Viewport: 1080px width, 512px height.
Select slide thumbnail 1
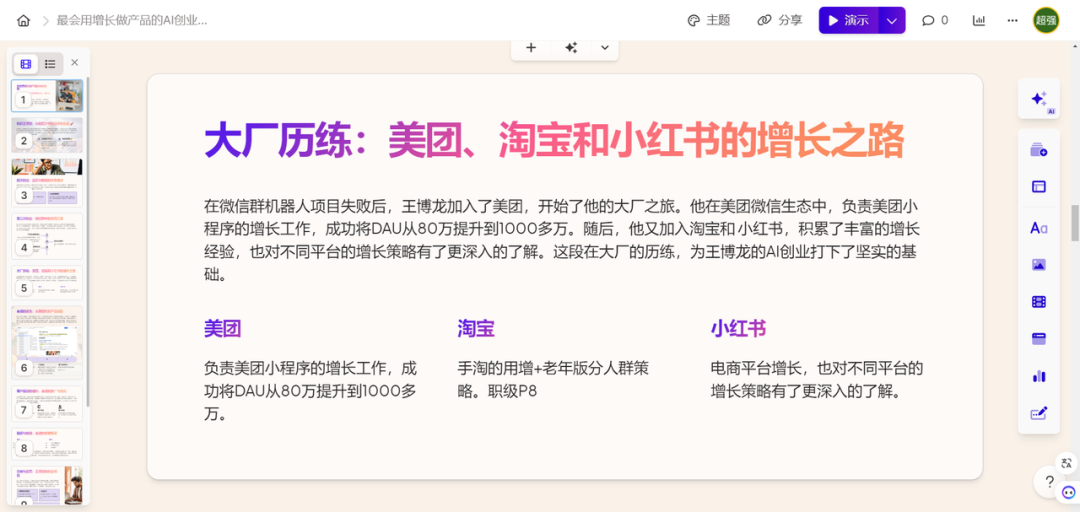tap(48, 96)
